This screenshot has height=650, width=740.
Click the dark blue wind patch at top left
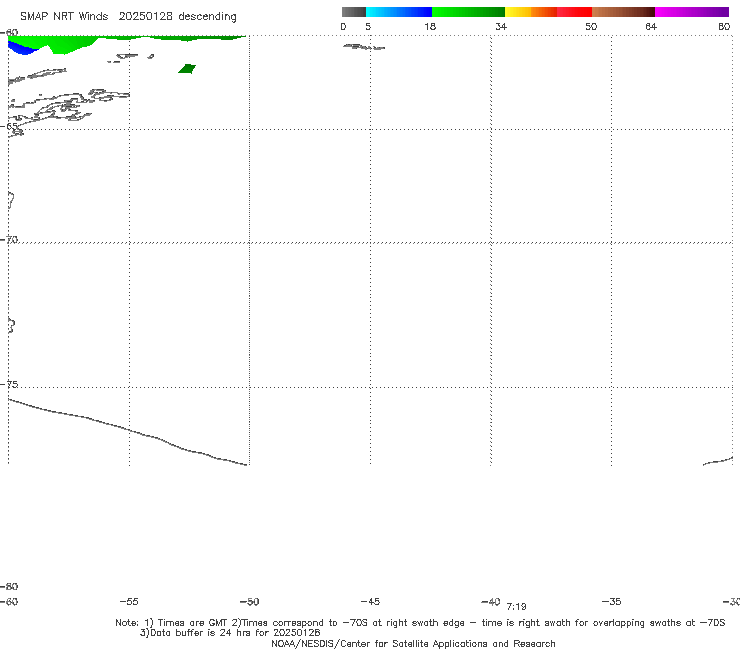pyautogui.click(x=21, y=48)
